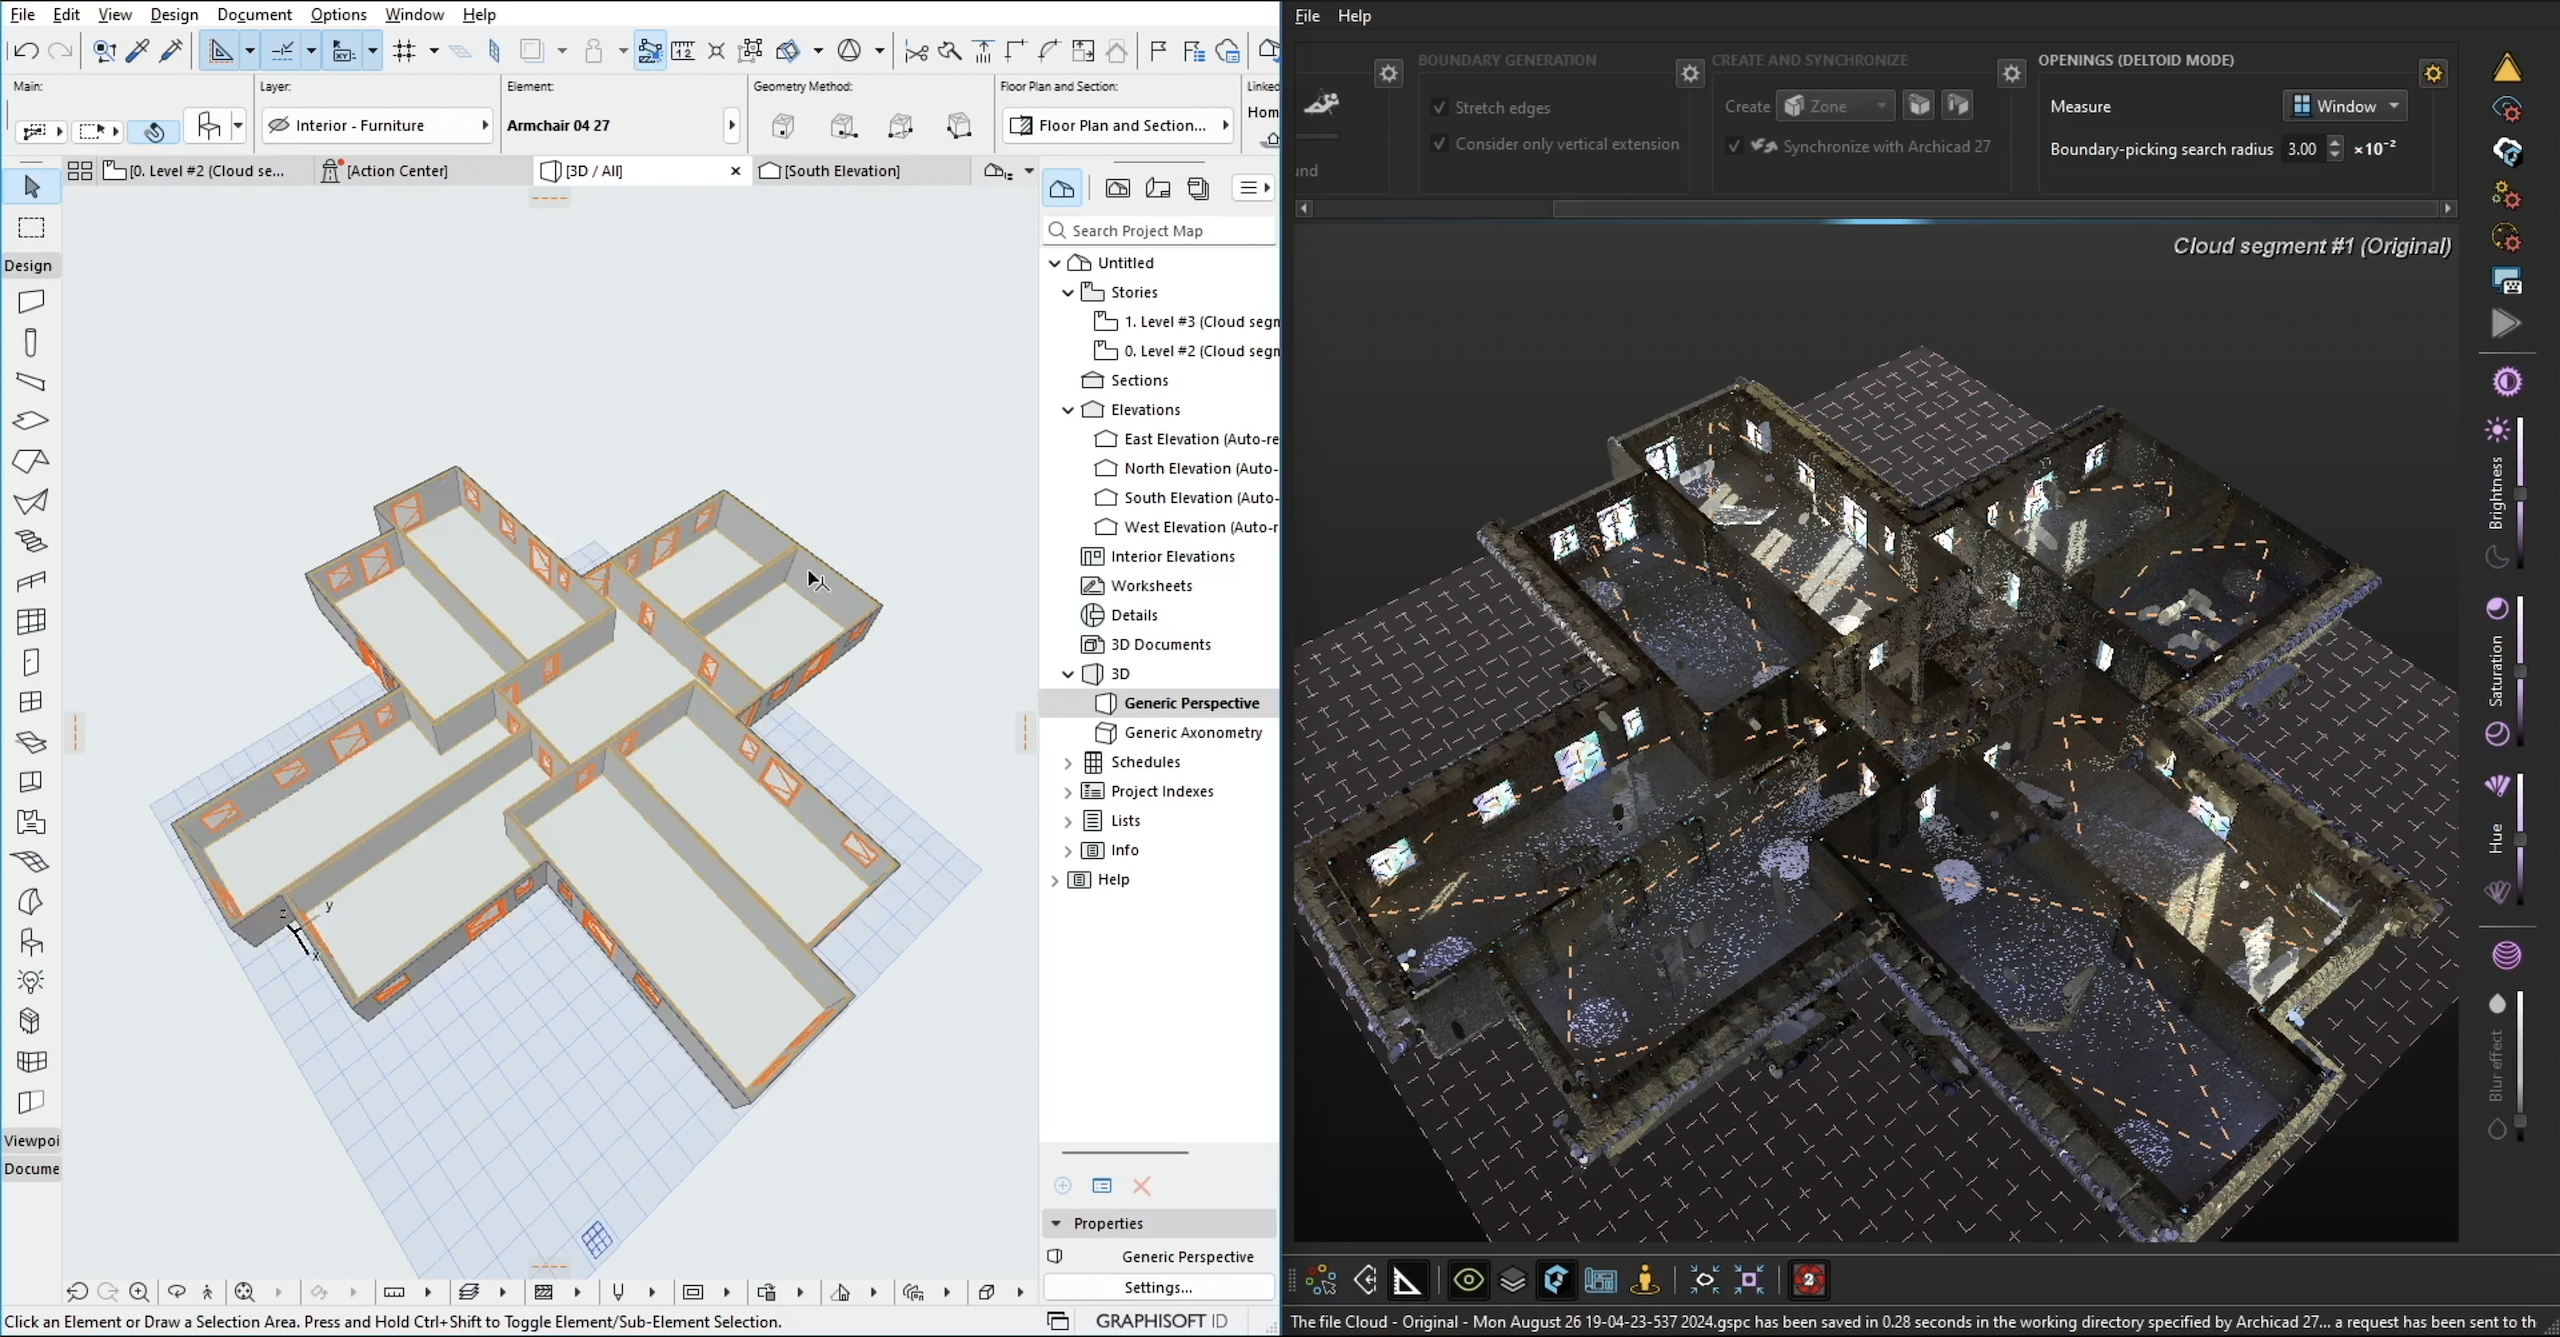This screenshot has width=2560, height=1337.
Task: Expand the Schedules tree node
Action: point(1068,763)
